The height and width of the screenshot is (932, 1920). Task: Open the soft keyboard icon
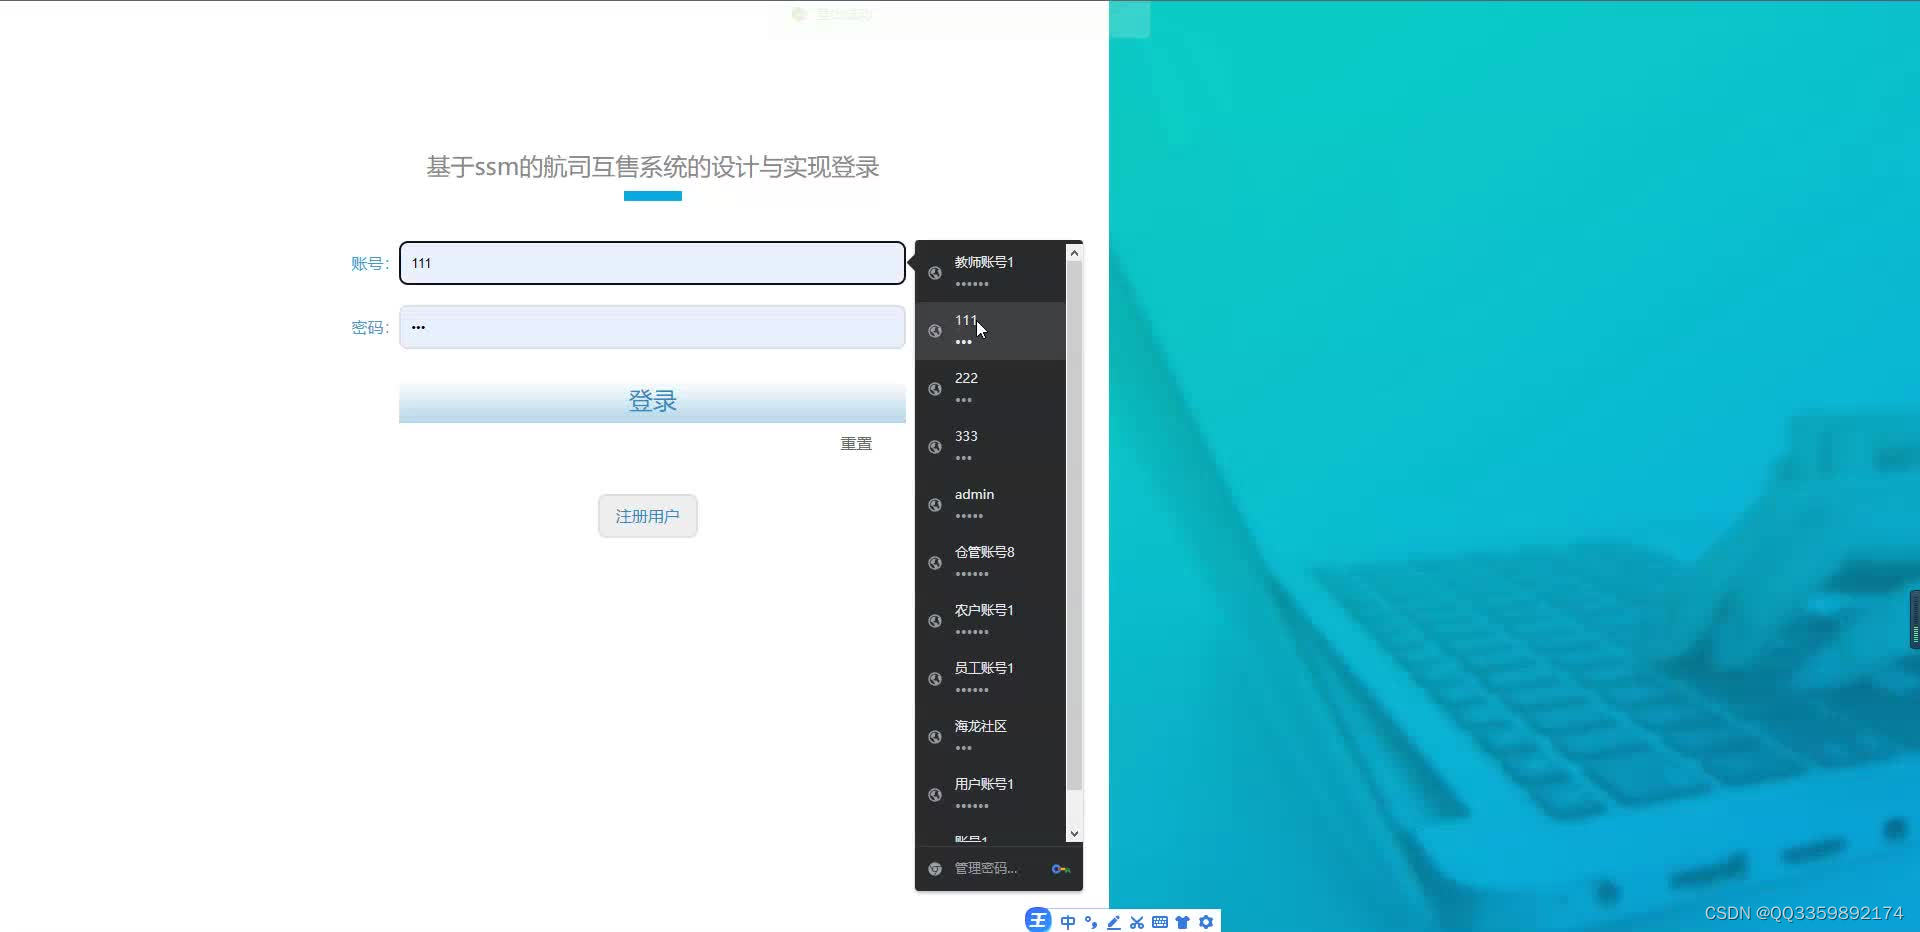[x=1160, y=922]
